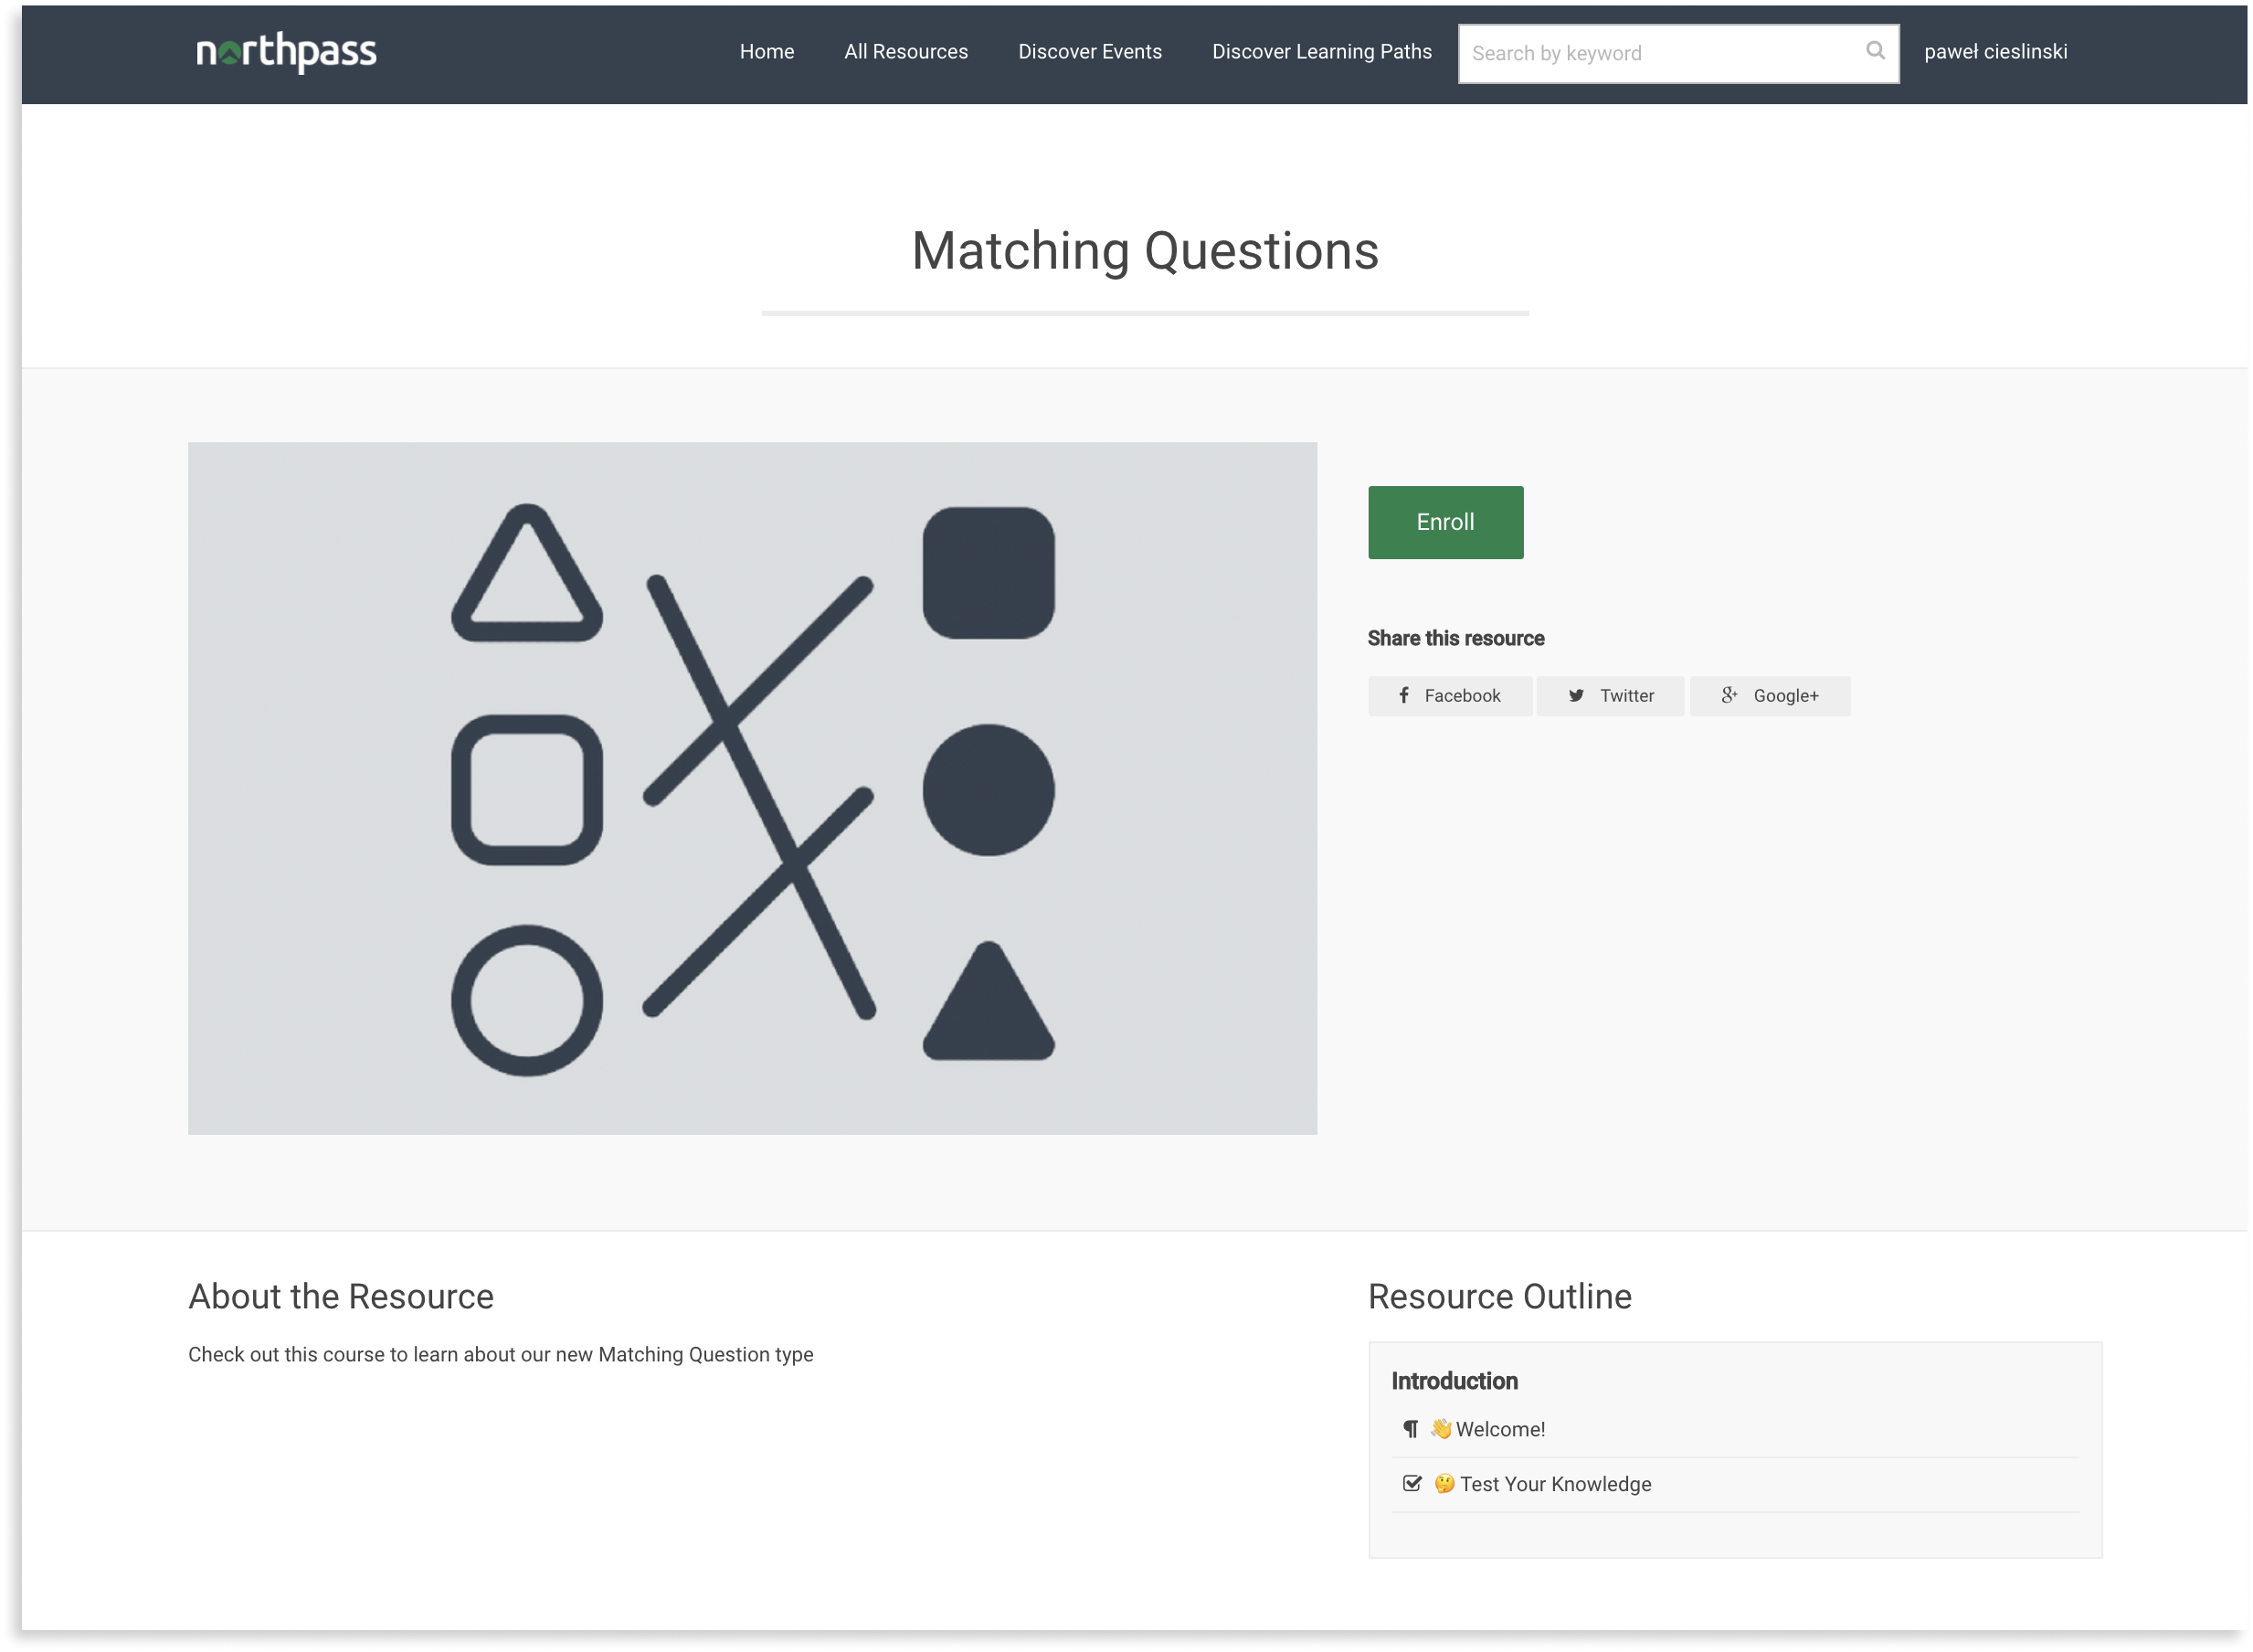Navigate to Discover Learning Paths
2253x1652 pixels.
point(1322,52)
